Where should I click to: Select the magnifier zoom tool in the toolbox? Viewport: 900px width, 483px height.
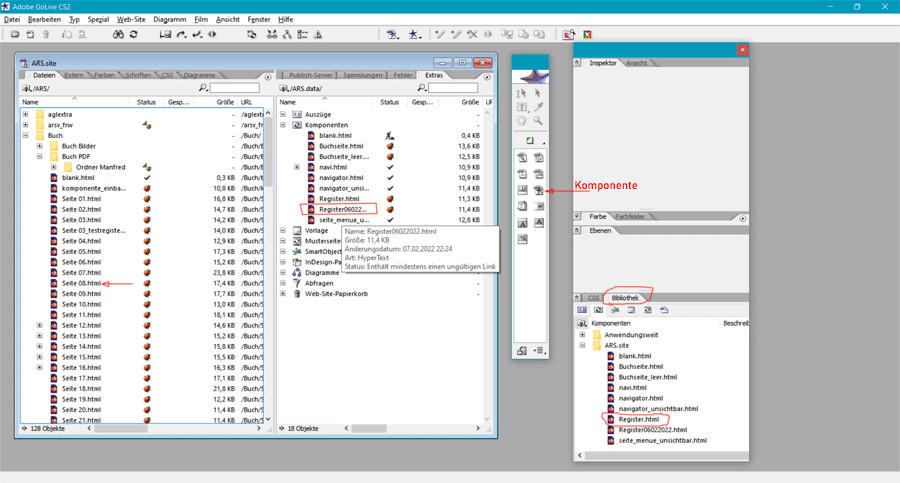click(538, 121)
